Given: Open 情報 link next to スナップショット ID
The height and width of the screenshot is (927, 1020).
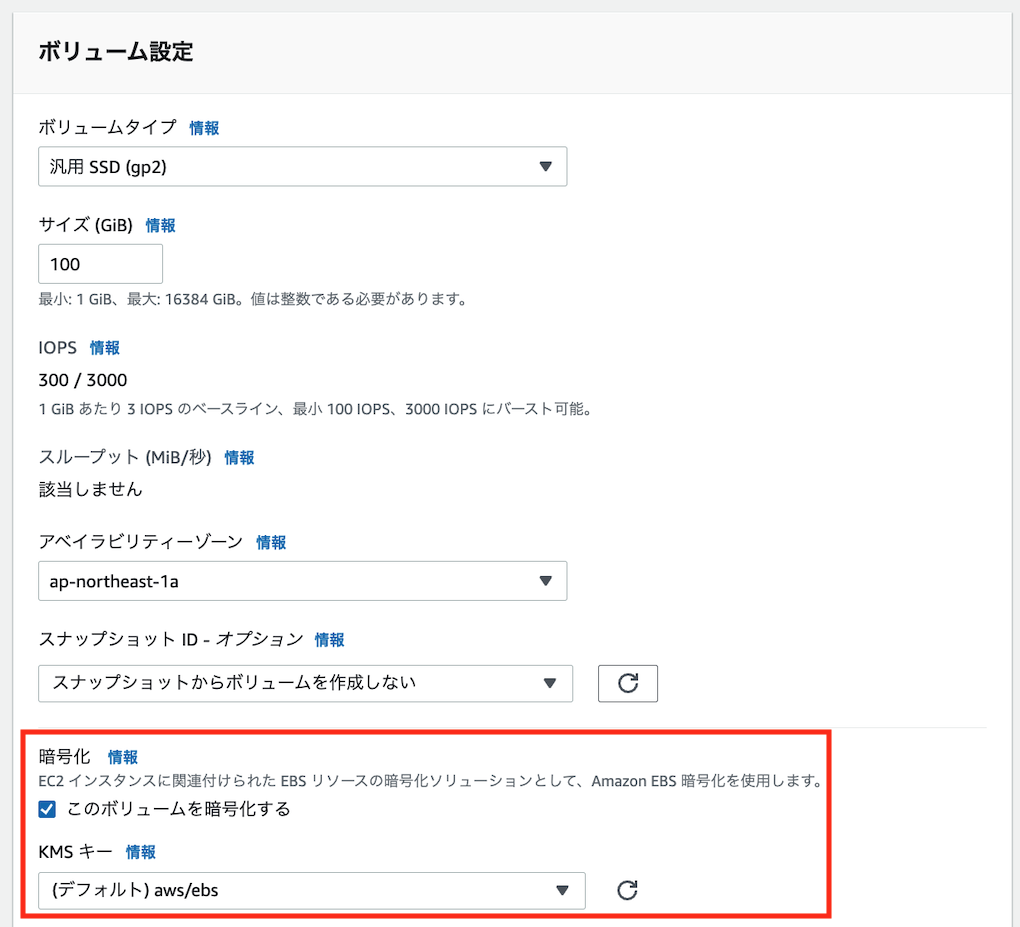Looking at the screenshot, I should point(330,640).
